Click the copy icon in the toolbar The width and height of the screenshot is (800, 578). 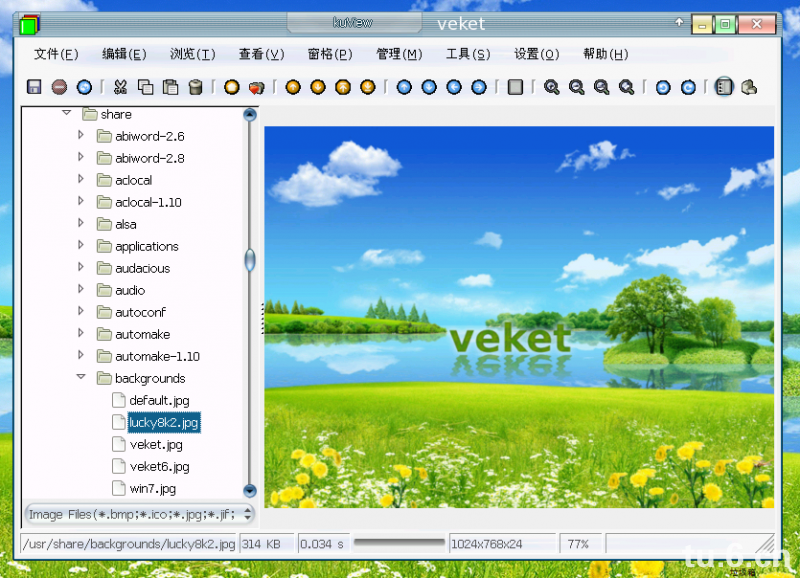145,87
